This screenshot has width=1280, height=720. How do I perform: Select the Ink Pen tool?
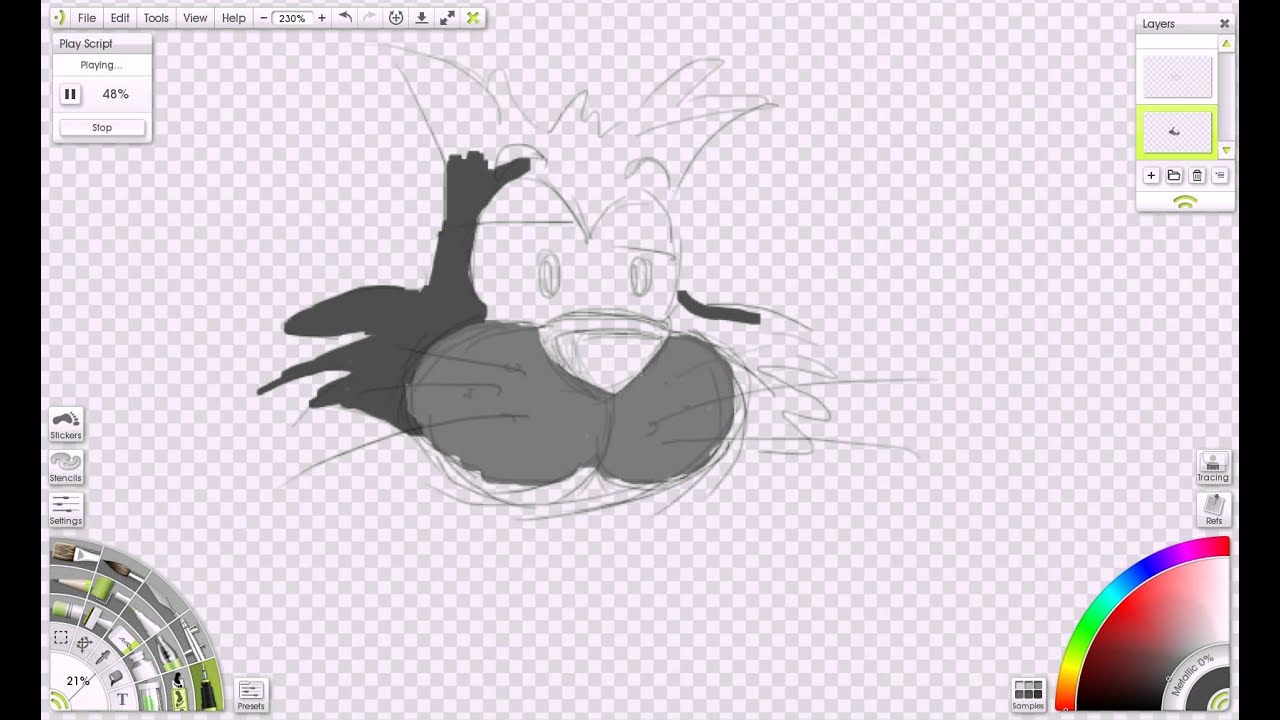209,686
